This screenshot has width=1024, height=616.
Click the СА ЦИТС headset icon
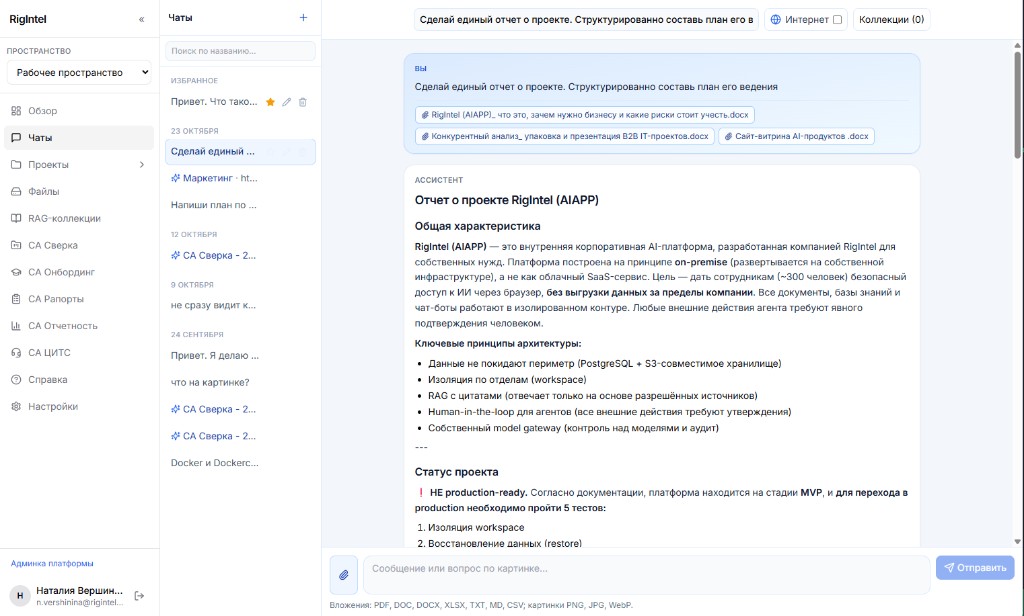click(16, 352)
